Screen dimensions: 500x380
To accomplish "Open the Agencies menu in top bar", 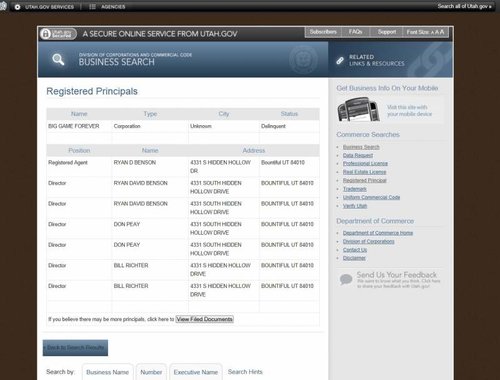I will 107,7.
